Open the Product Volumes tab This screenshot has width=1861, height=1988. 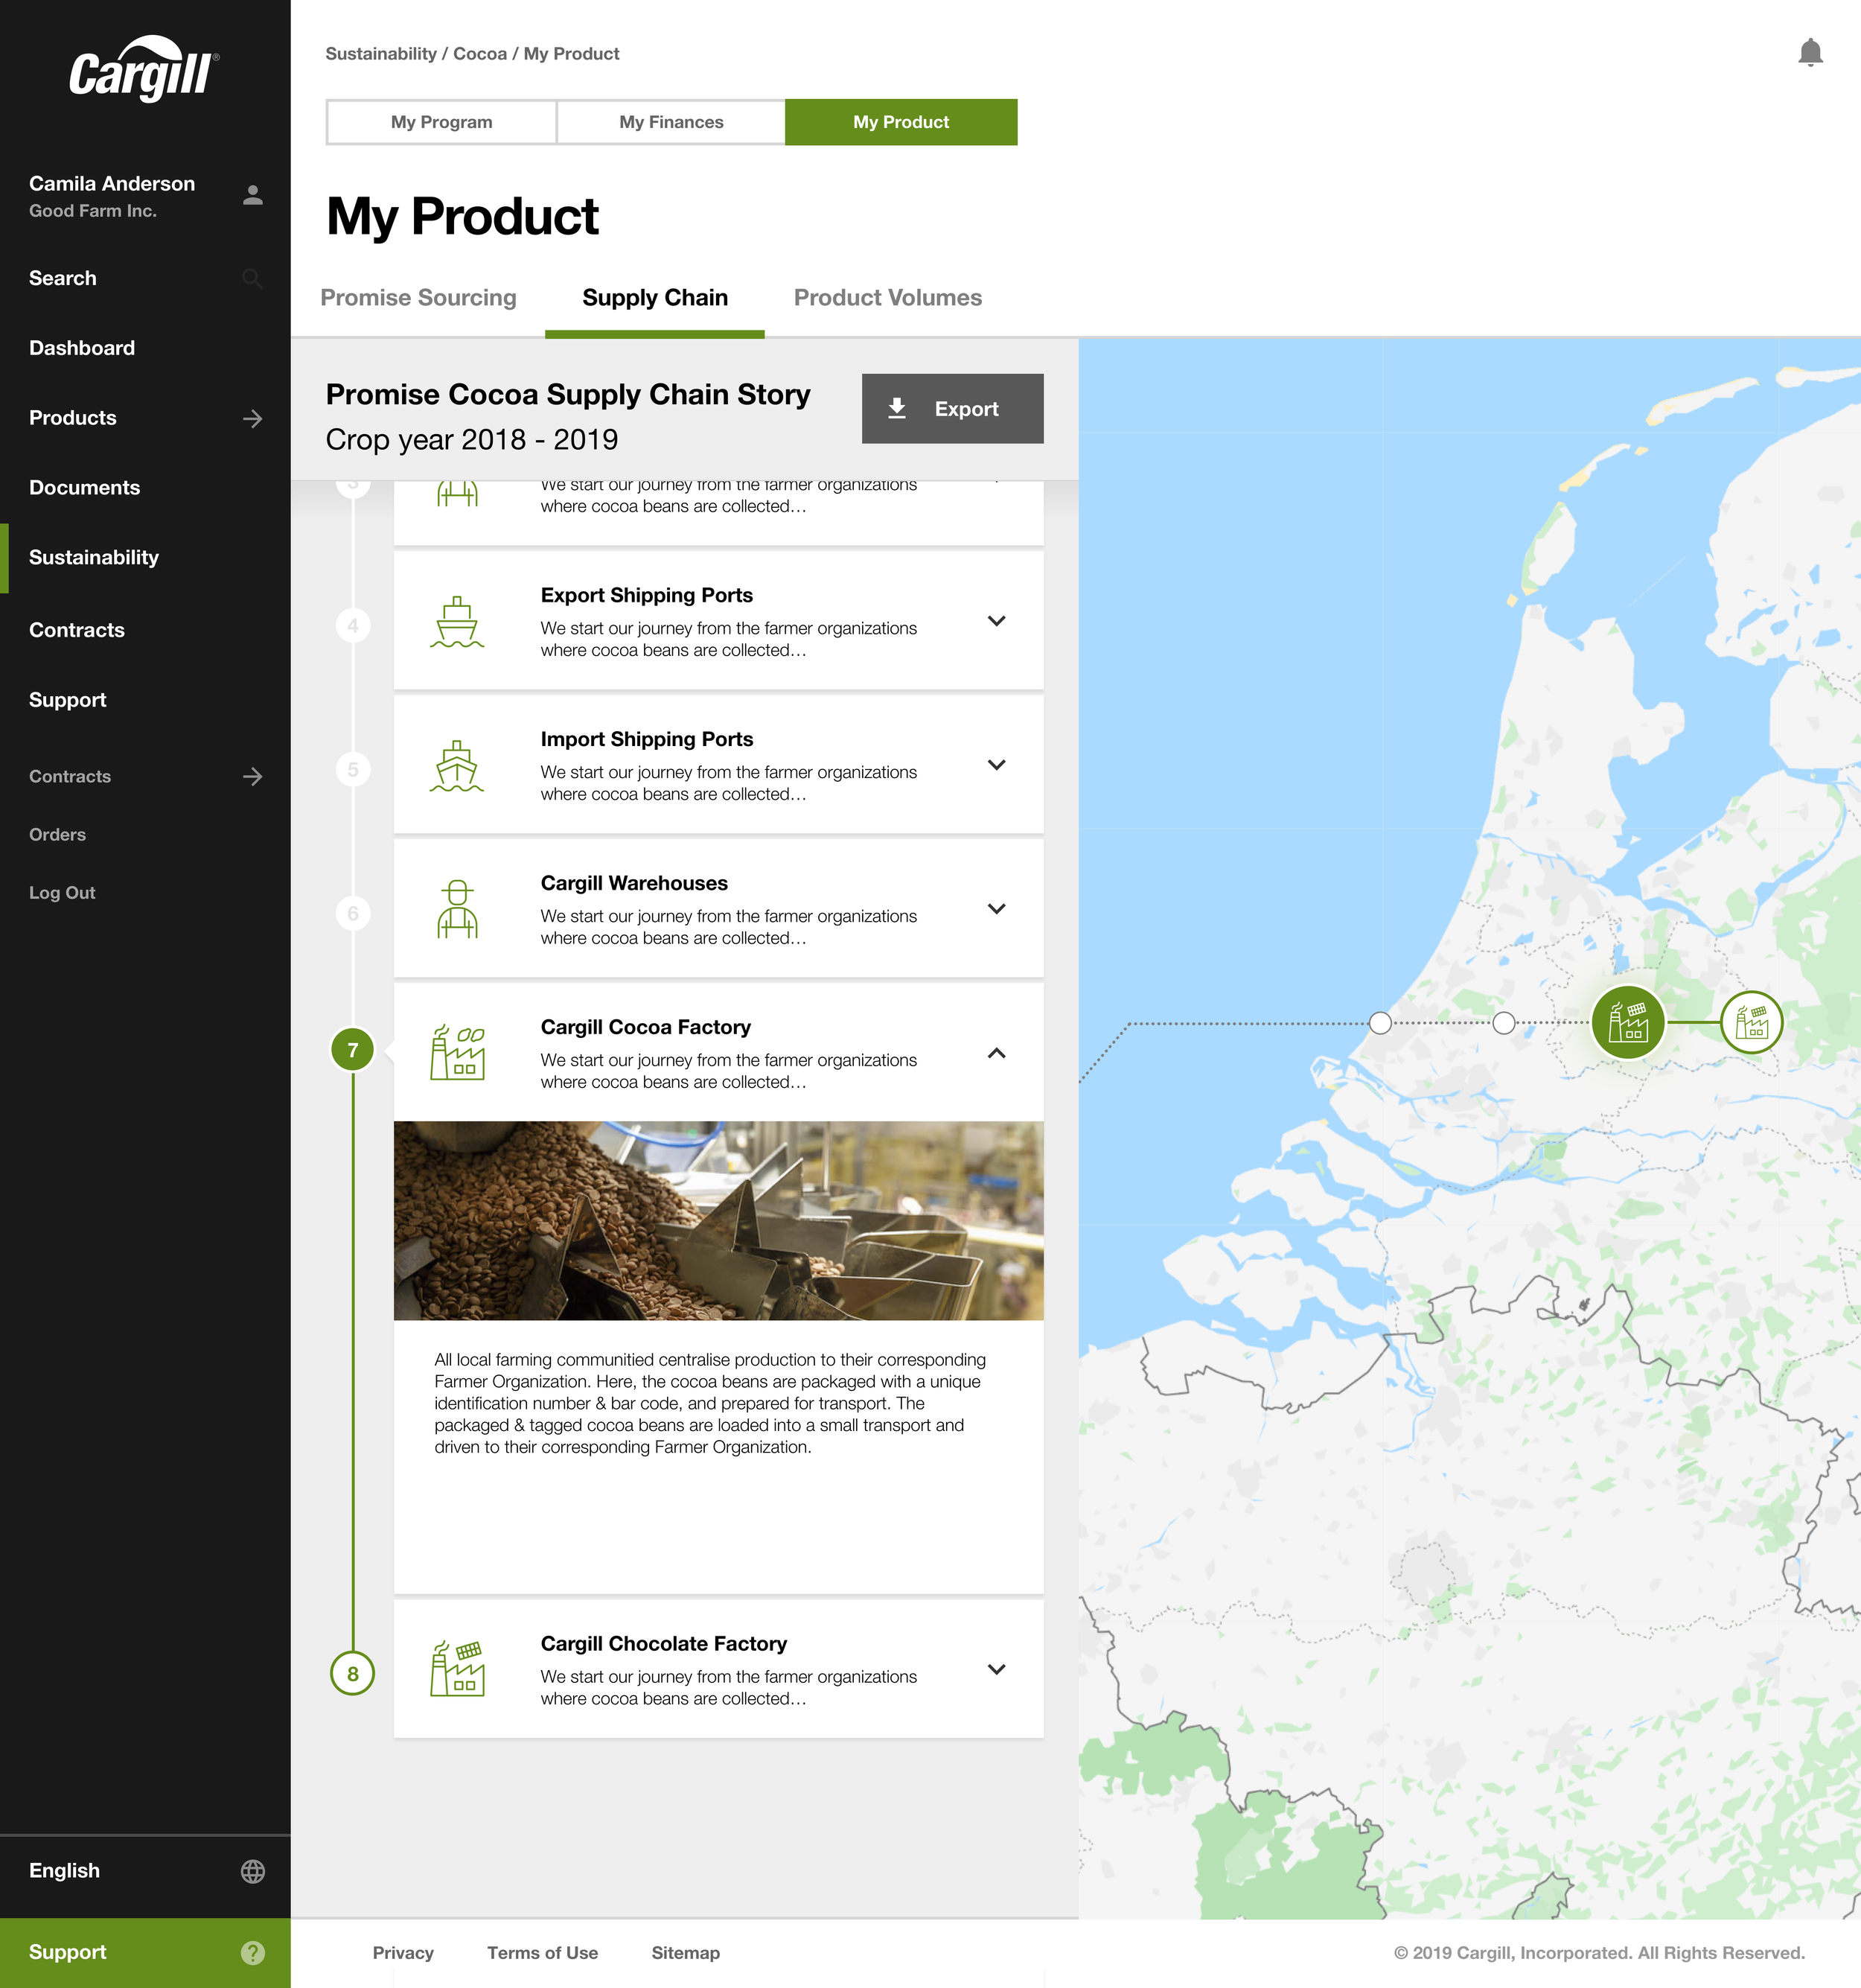pyautogui.click(x=888, y=298)
